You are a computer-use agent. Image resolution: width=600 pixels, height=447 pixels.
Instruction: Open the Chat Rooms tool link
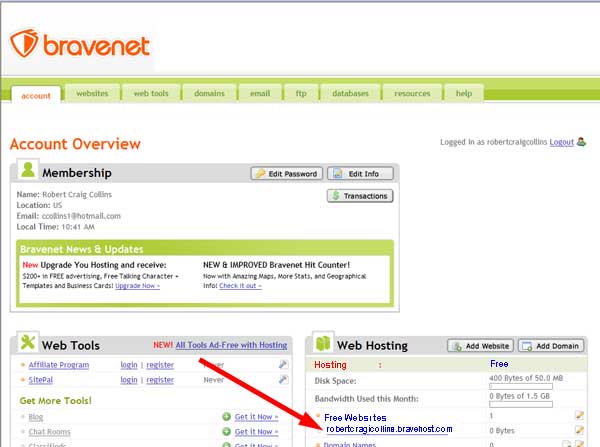pos(49,432)
